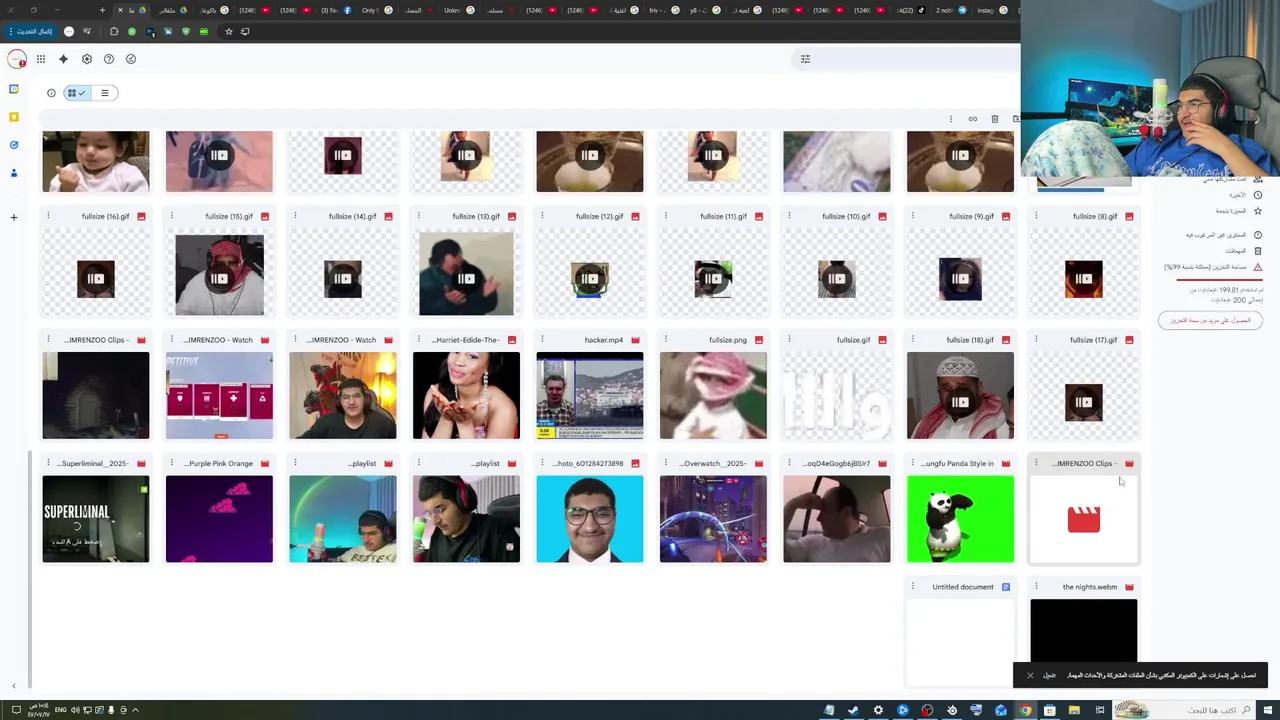Collapse the side panel chevron
The height and width of the screenshot is (720, 1280).
click(x=14, y=685)
